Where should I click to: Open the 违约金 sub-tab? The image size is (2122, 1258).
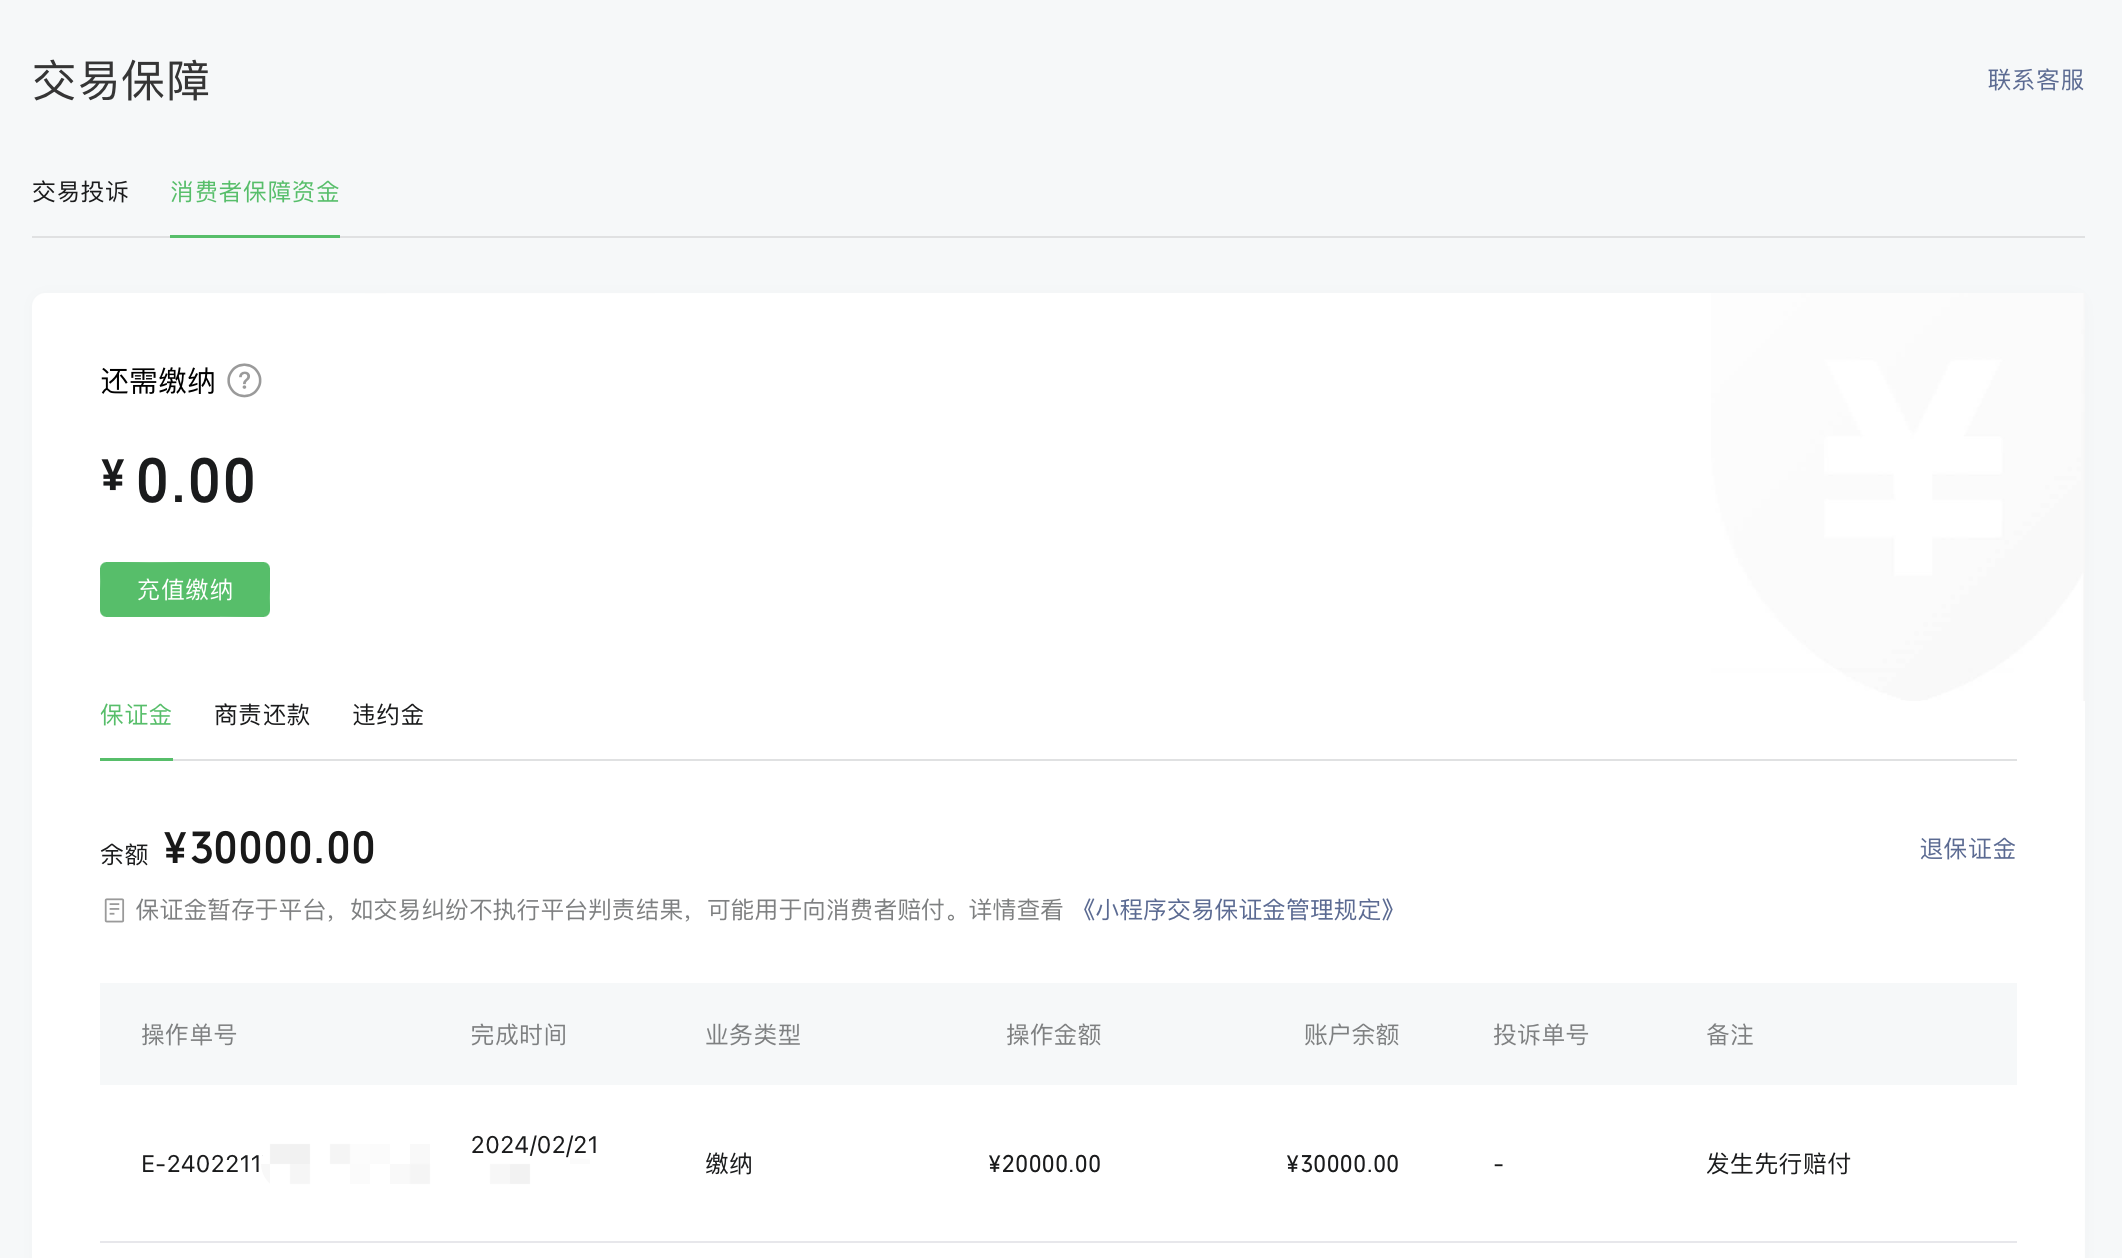(388, 715)
